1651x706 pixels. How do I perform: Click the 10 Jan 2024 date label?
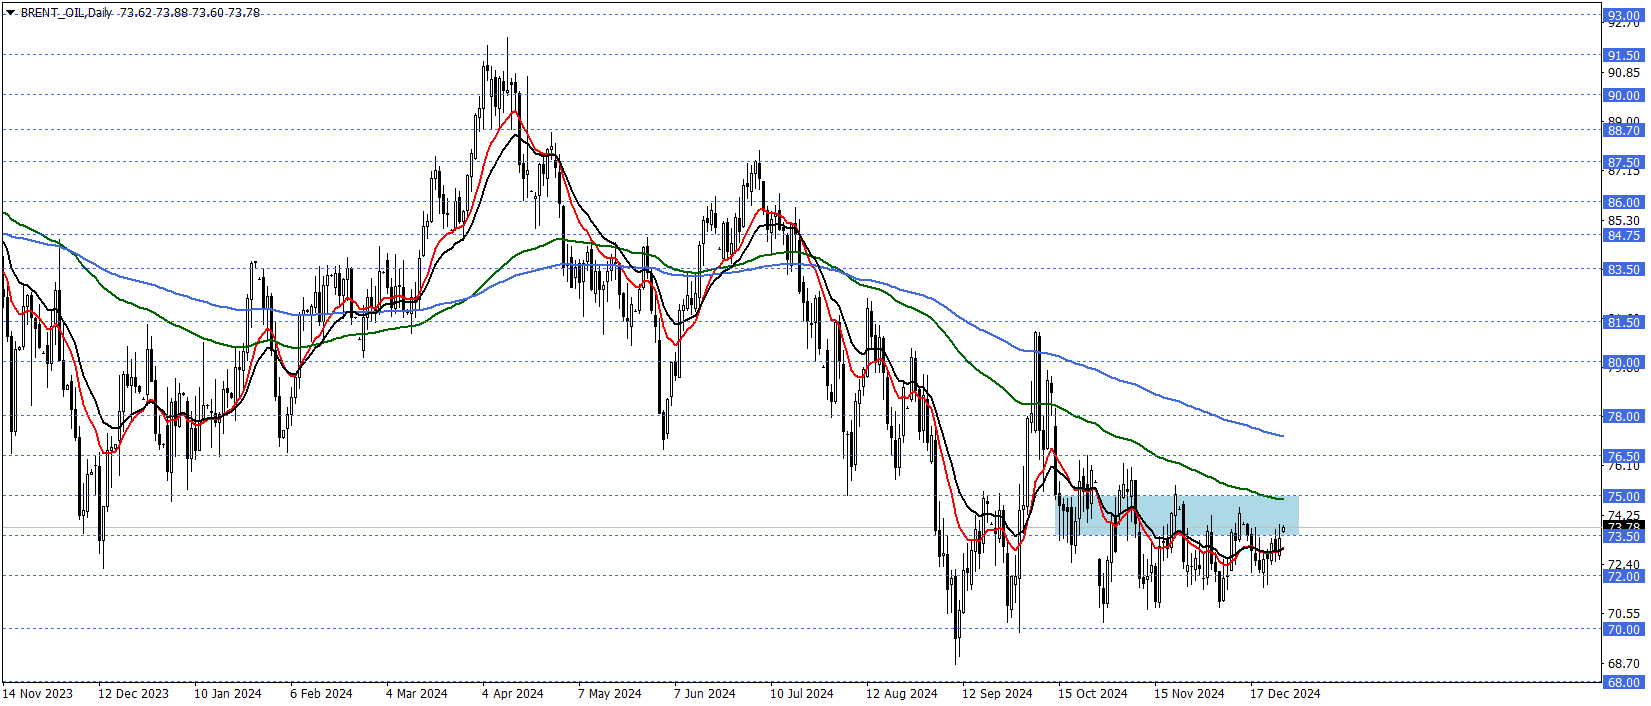[x=227, y=693]
